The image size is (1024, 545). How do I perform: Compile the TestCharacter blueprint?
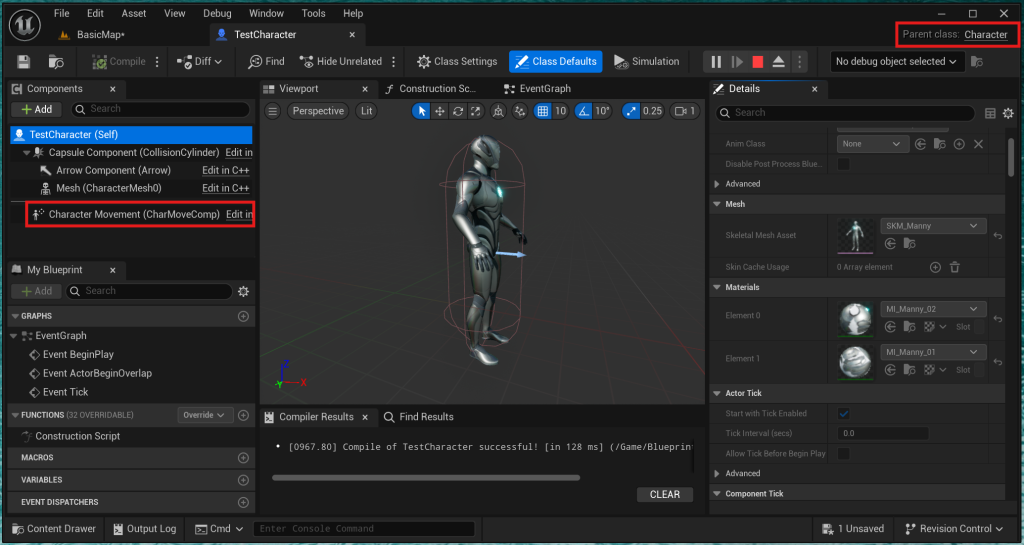pos(119,61)
